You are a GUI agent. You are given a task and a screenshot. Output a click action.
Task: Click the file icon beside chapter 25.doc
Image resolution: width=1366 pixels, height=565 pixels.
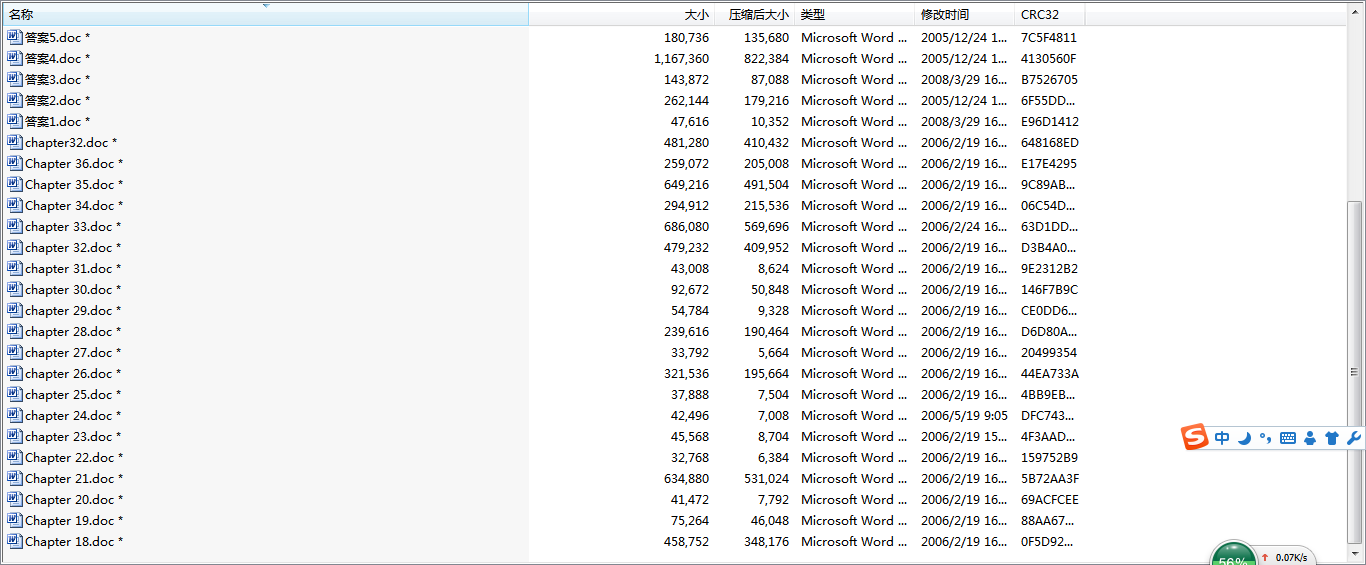(x=14, y=394)
